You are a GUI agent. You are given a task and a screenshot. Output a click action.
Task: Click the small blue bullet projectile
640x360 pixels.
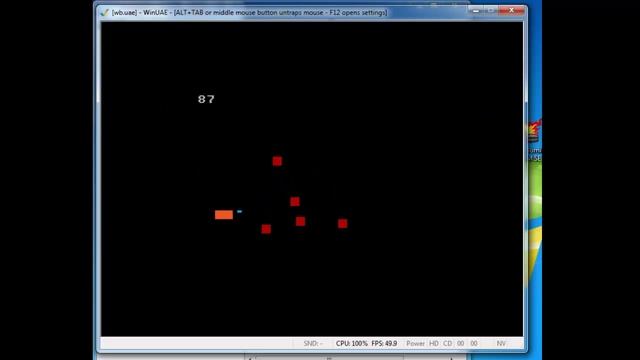239,211
